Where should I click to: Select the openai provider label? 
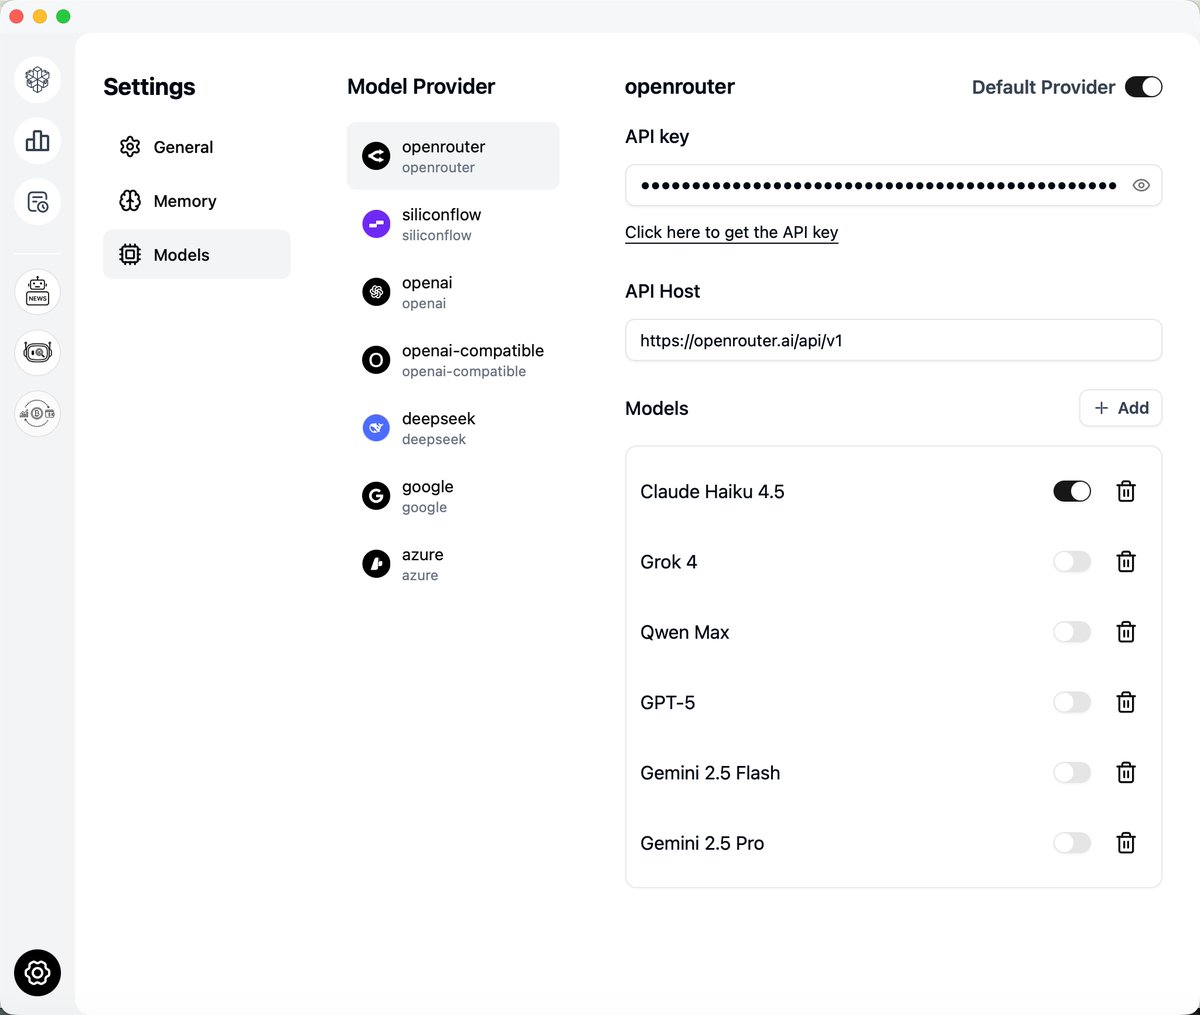click(x=427, y=283)
